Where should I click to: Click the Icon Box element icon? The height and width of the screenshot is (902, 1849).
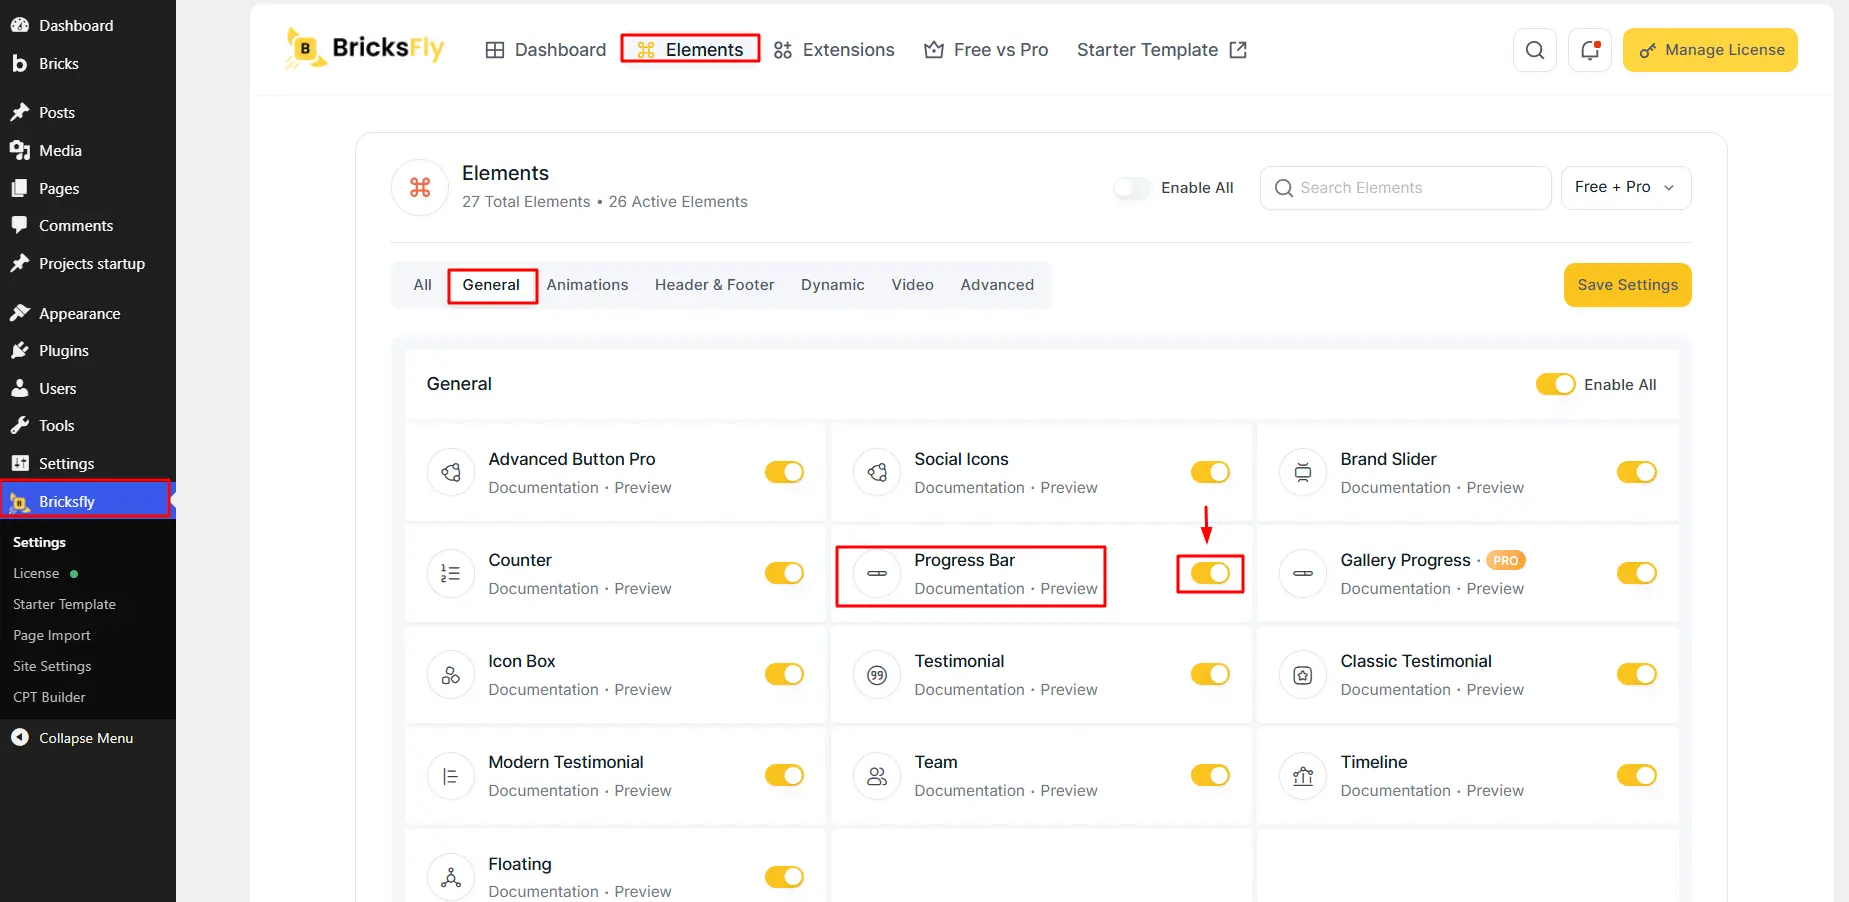(451, 675)
